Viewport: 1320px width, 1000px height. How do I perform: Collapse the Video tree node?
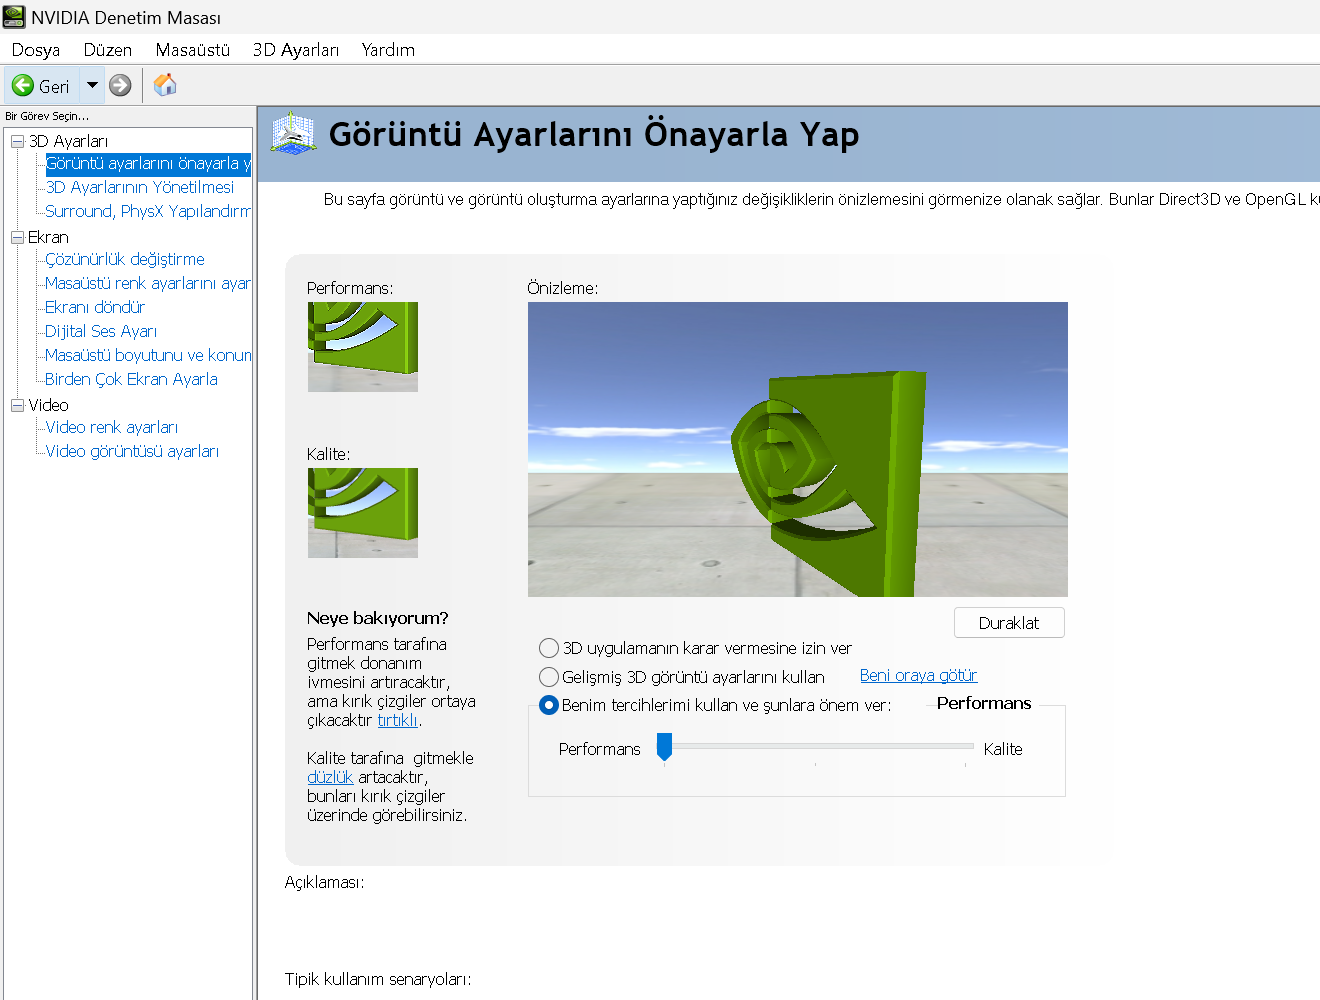point(17,405)
